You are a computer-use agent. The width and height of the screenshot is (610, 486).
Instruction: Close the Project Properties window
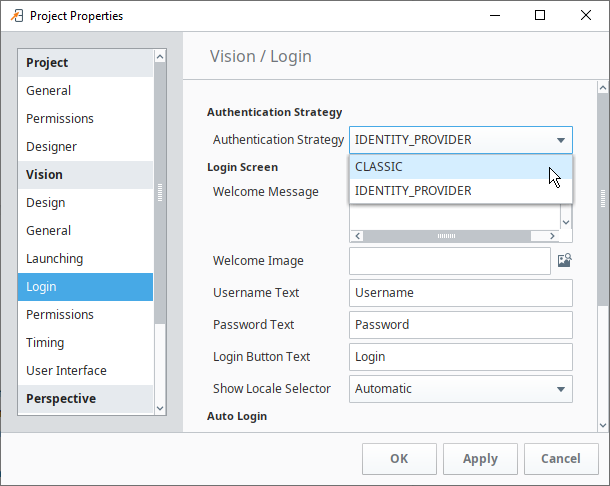(586, 16)
